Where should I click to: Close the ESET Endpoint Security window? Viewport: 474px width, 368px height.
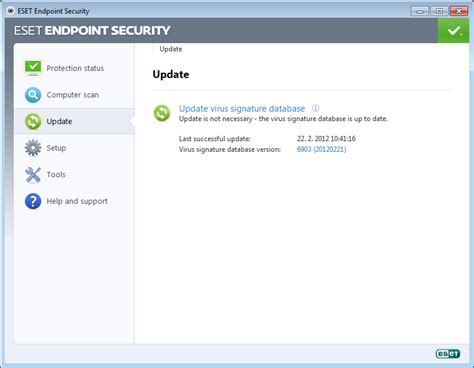coord(459,11)
